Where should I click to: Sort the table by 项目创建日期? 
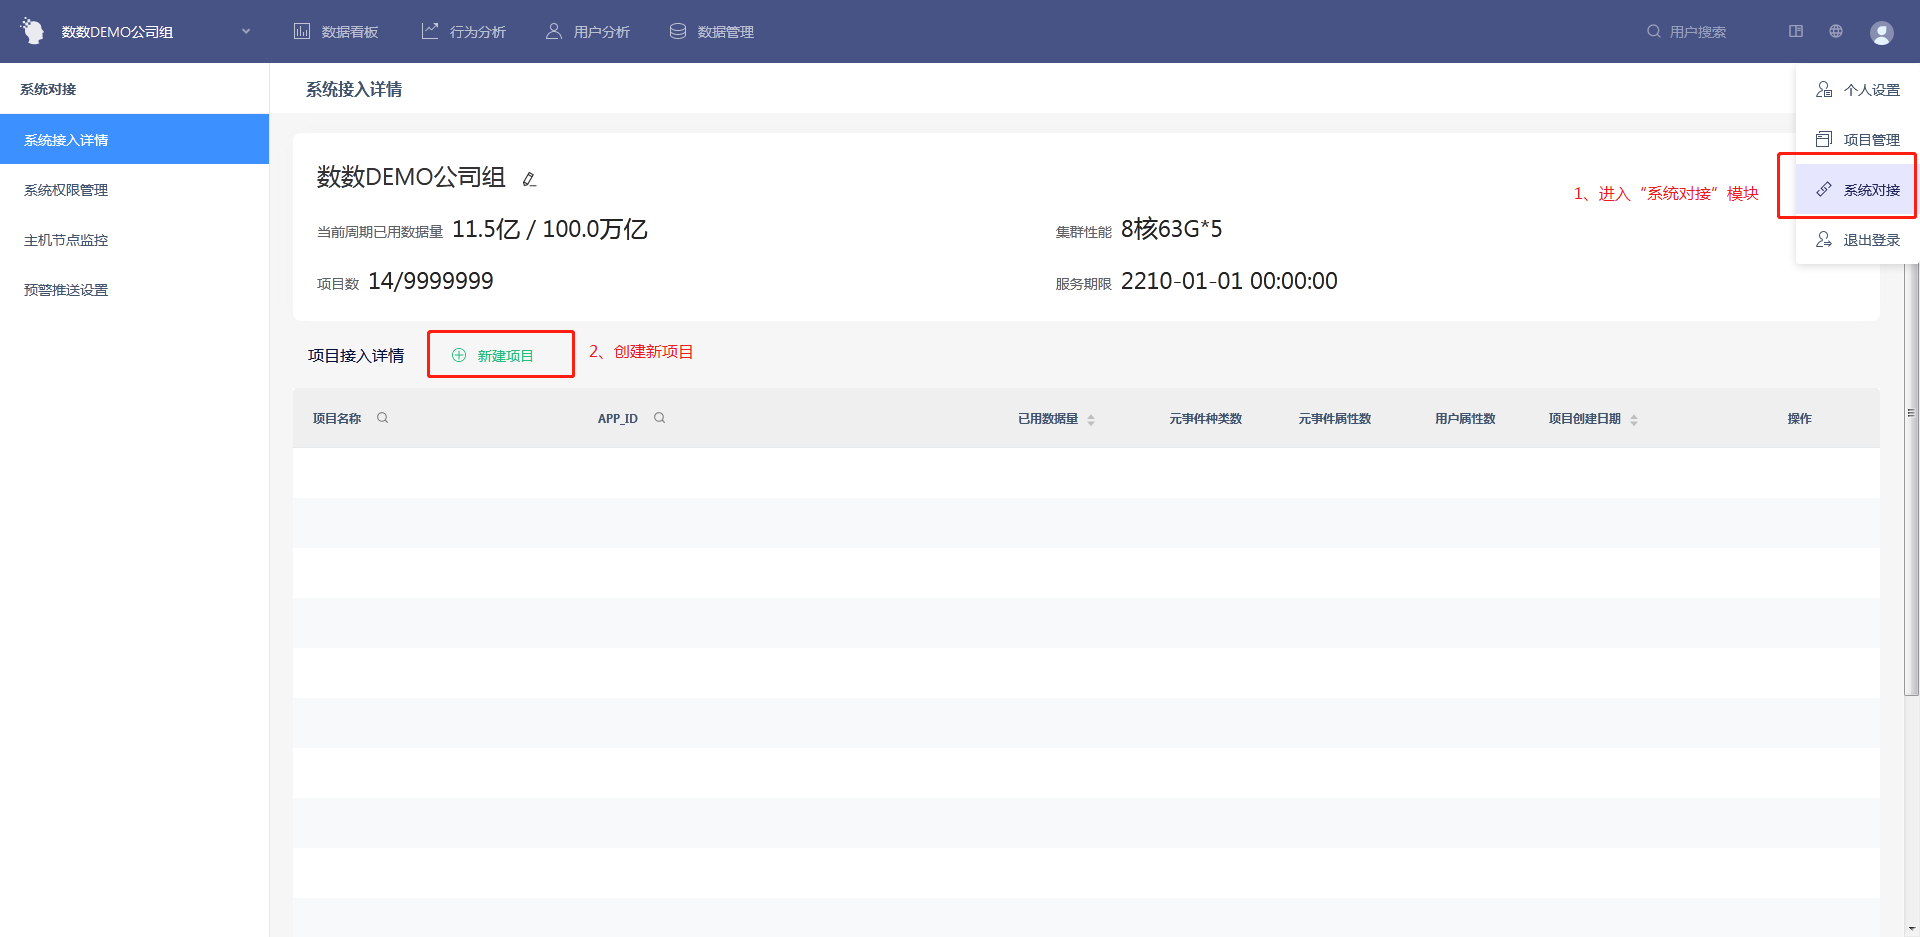click(x=1633, y=419)
